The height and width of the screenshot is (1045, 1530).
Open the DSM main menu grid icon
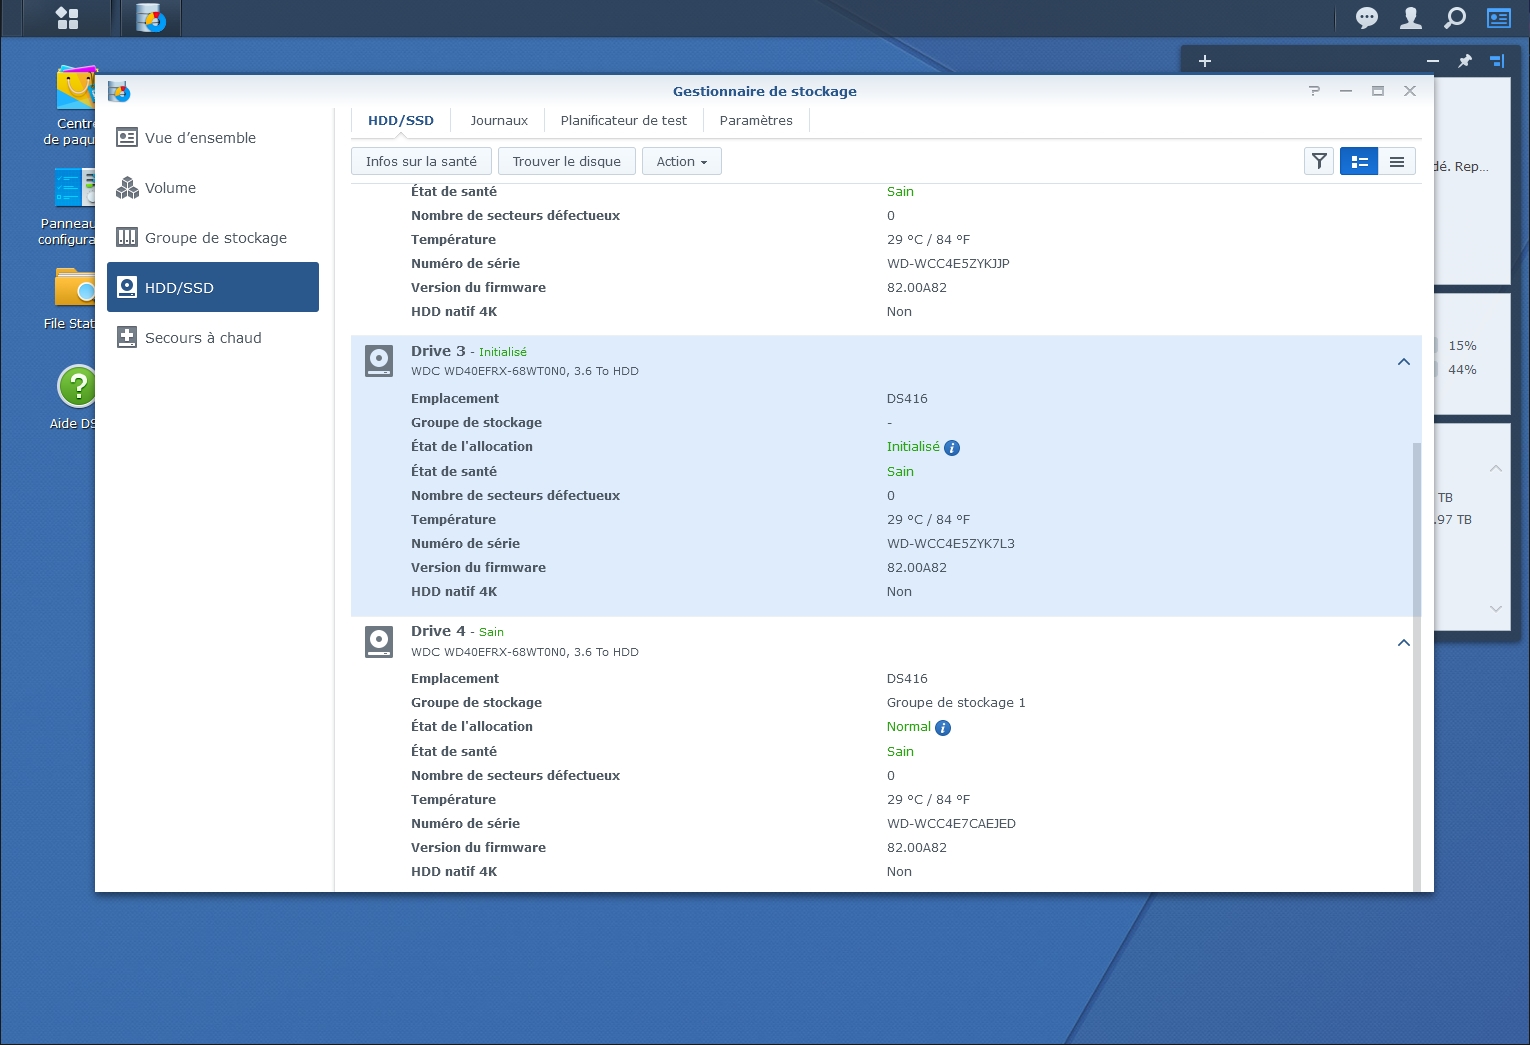pyautogui.click(x=67, y=18)
